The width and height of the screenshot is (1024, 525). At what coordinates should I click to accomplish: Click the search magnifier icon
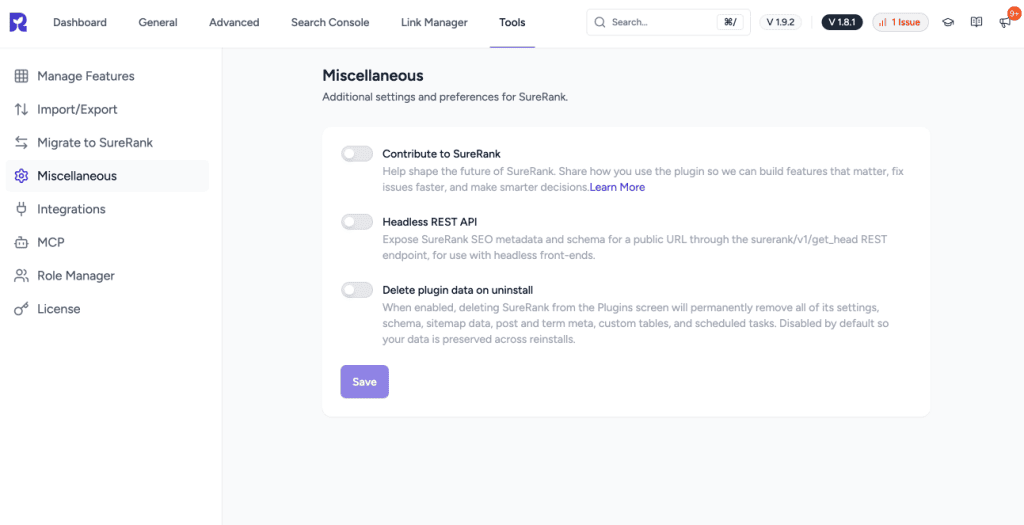click(x=600, y=22)
